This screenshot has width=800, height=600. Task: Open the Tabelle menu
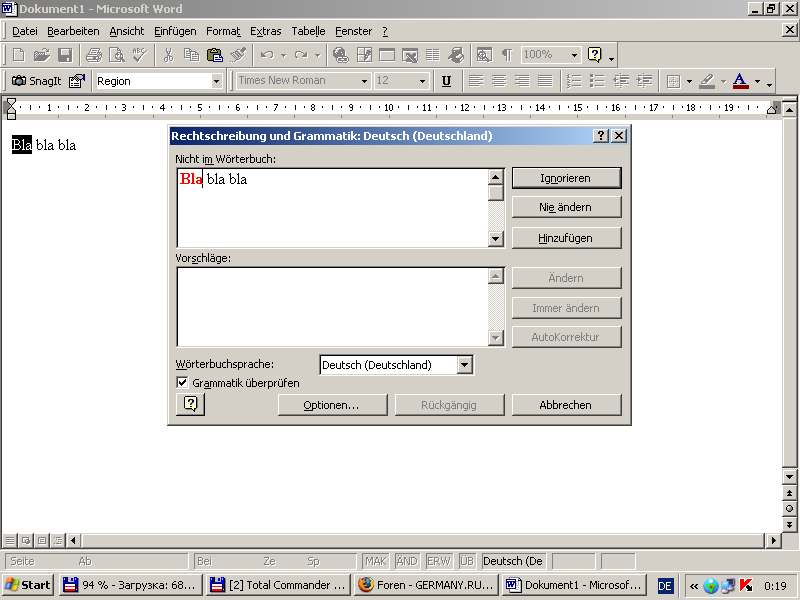(x=308, y=31)
